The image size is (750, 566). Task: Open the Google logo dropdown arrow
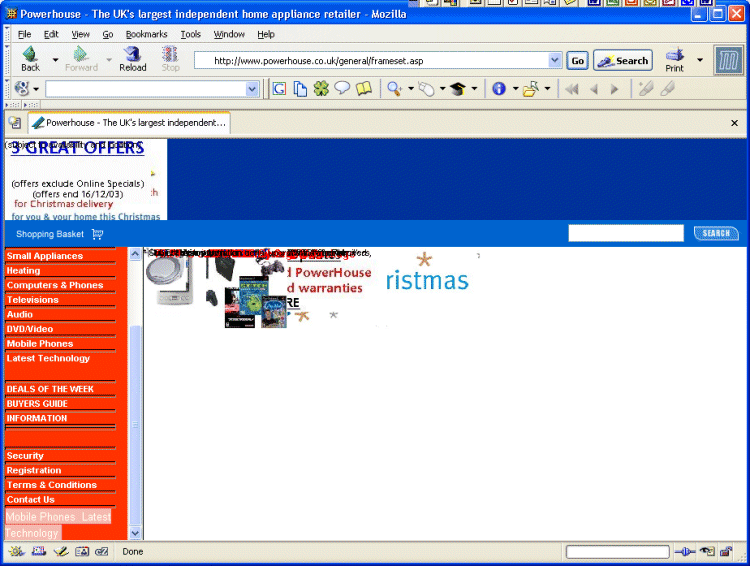[36, 89]
